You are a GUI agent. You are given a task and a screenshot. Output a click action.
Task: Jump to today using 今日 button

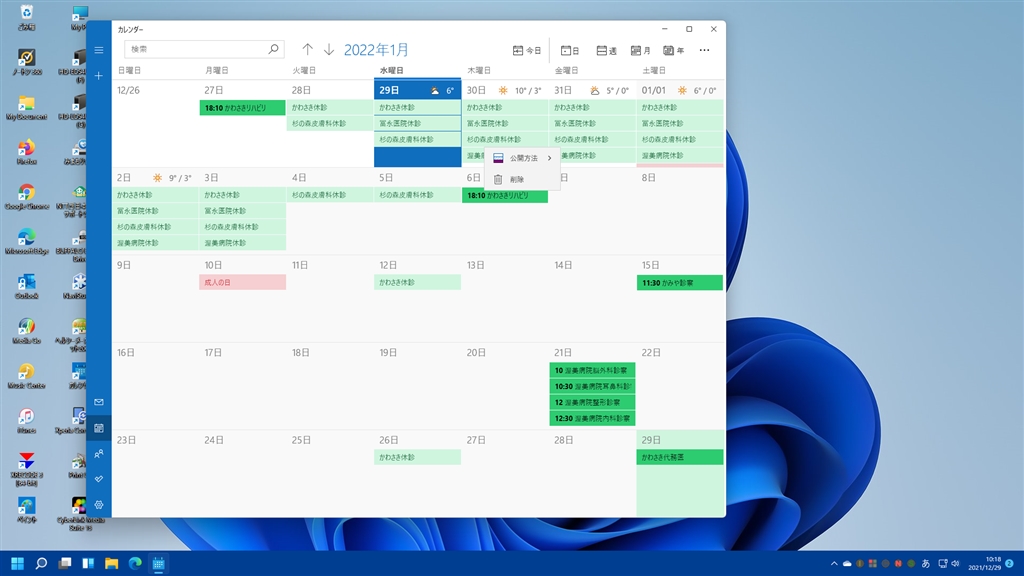(x=527, y=50)
